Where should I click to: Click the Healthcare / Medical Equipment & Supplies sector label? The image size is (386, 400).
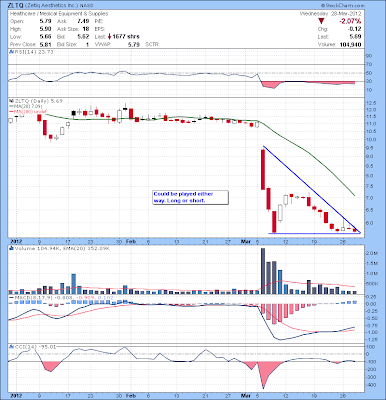click(x=59, y=14)
